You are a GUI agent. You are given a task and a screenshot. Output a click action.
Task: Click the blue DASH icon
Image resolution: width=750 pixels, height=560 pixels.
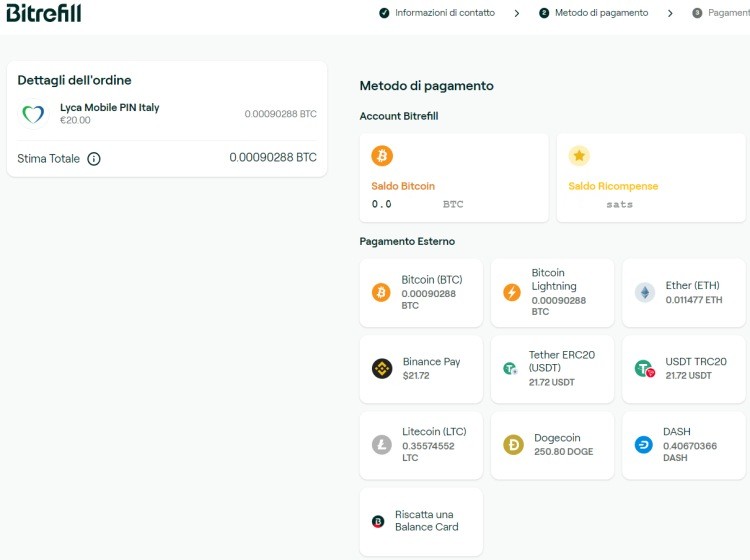pos(643,445)
